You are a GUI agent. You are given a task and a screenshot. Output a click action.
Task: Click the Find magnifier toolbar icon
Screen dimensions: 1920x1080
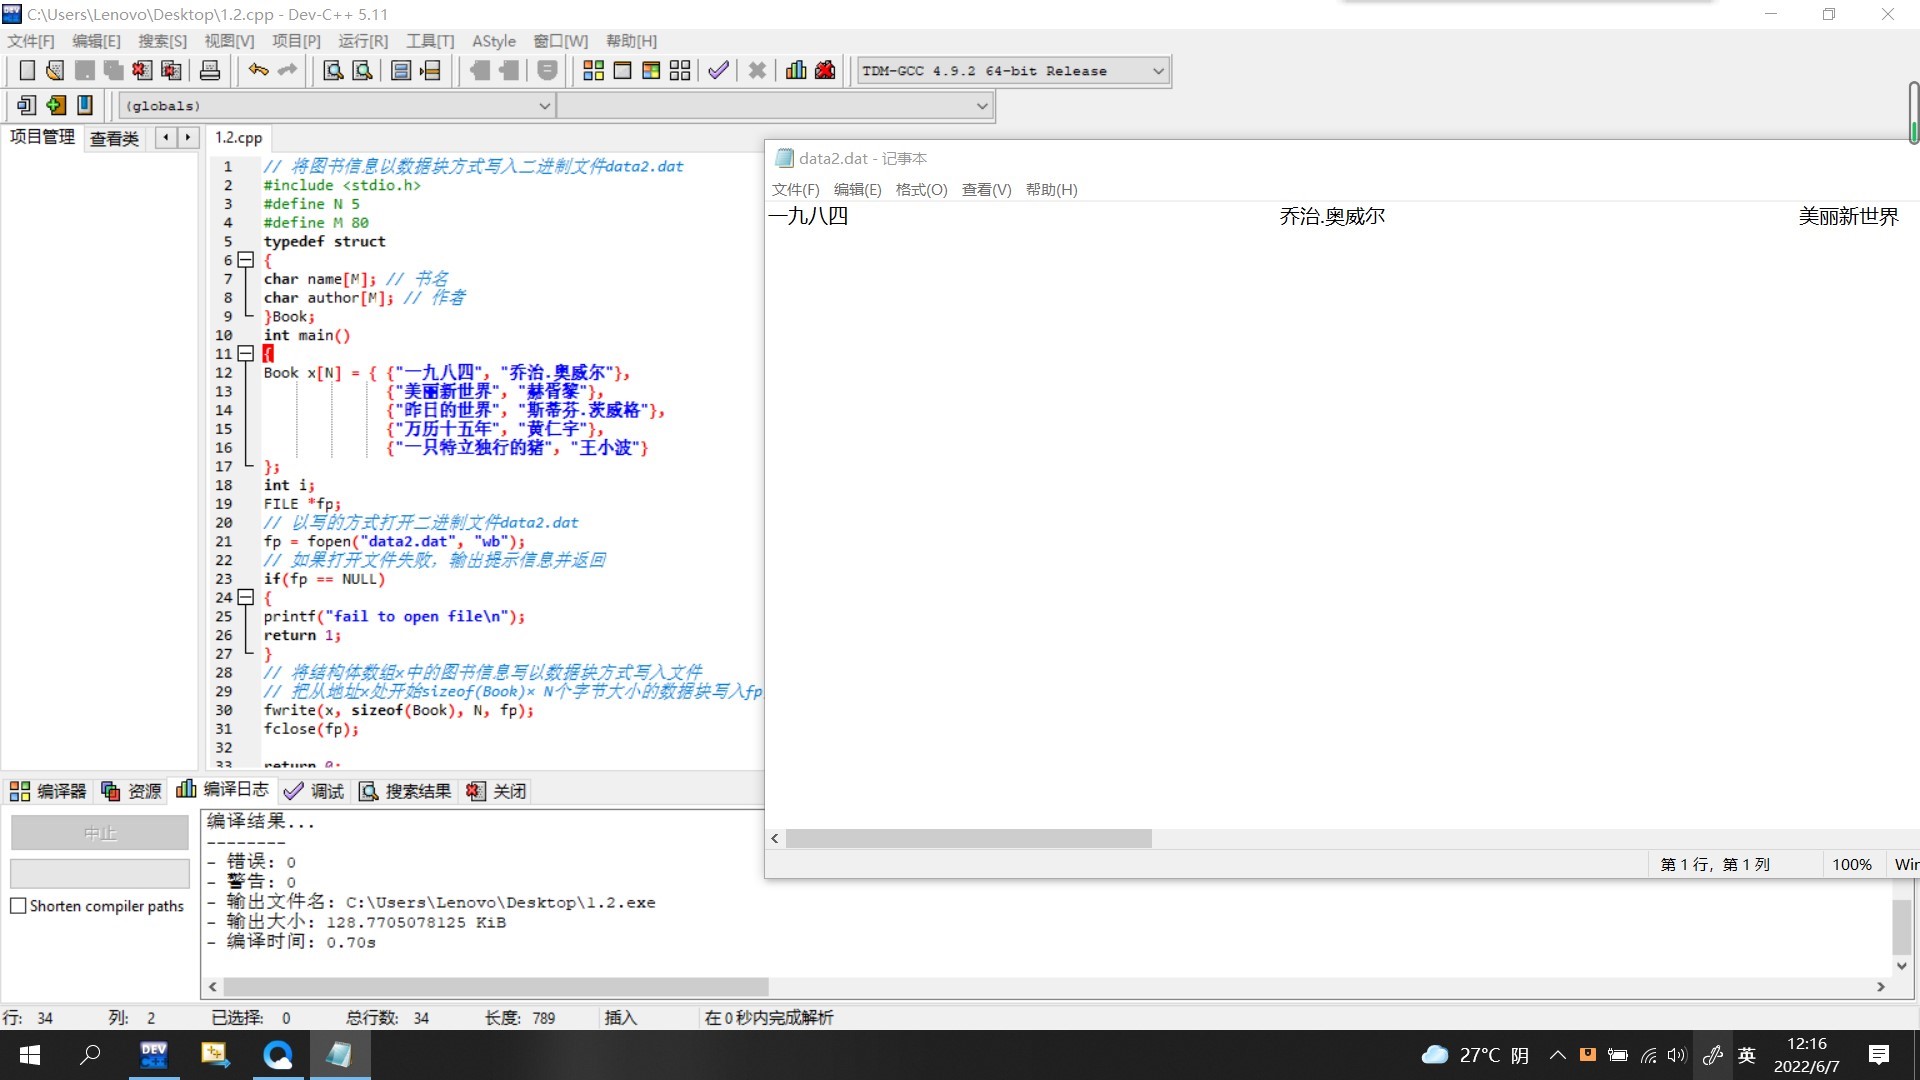pyautogui.click(x=333, y=70)
